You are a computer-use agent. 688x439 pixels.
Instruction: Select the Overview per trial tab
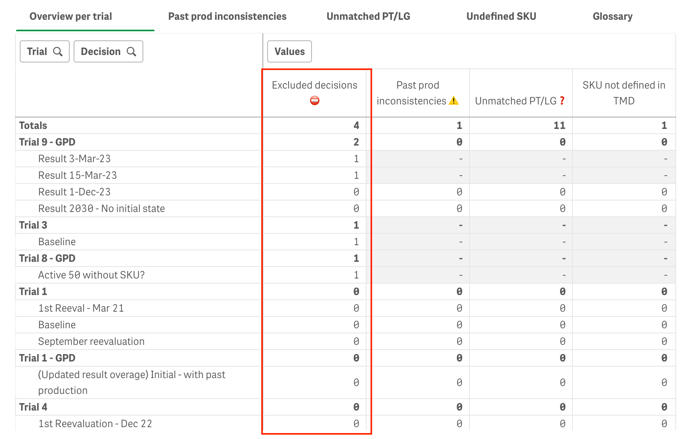pyautogui.click(x=71, y=17)
